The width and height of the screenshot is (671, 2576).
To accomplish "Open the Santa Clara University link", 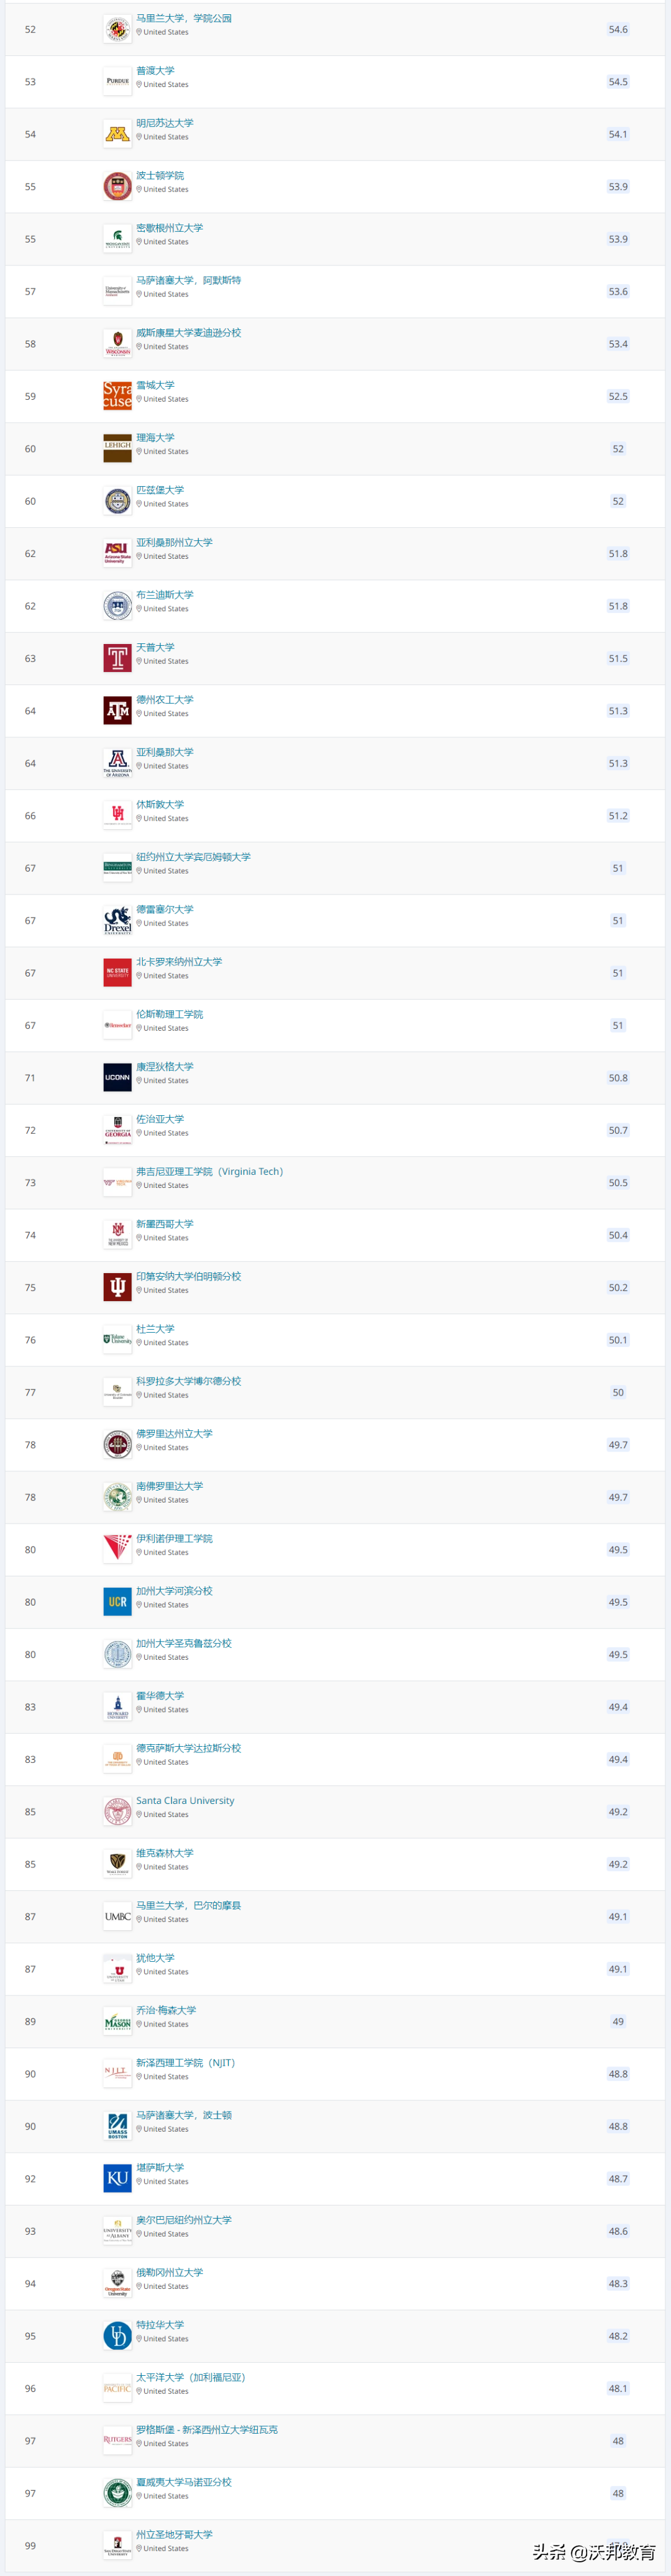I will click(x=185, y=1801).
